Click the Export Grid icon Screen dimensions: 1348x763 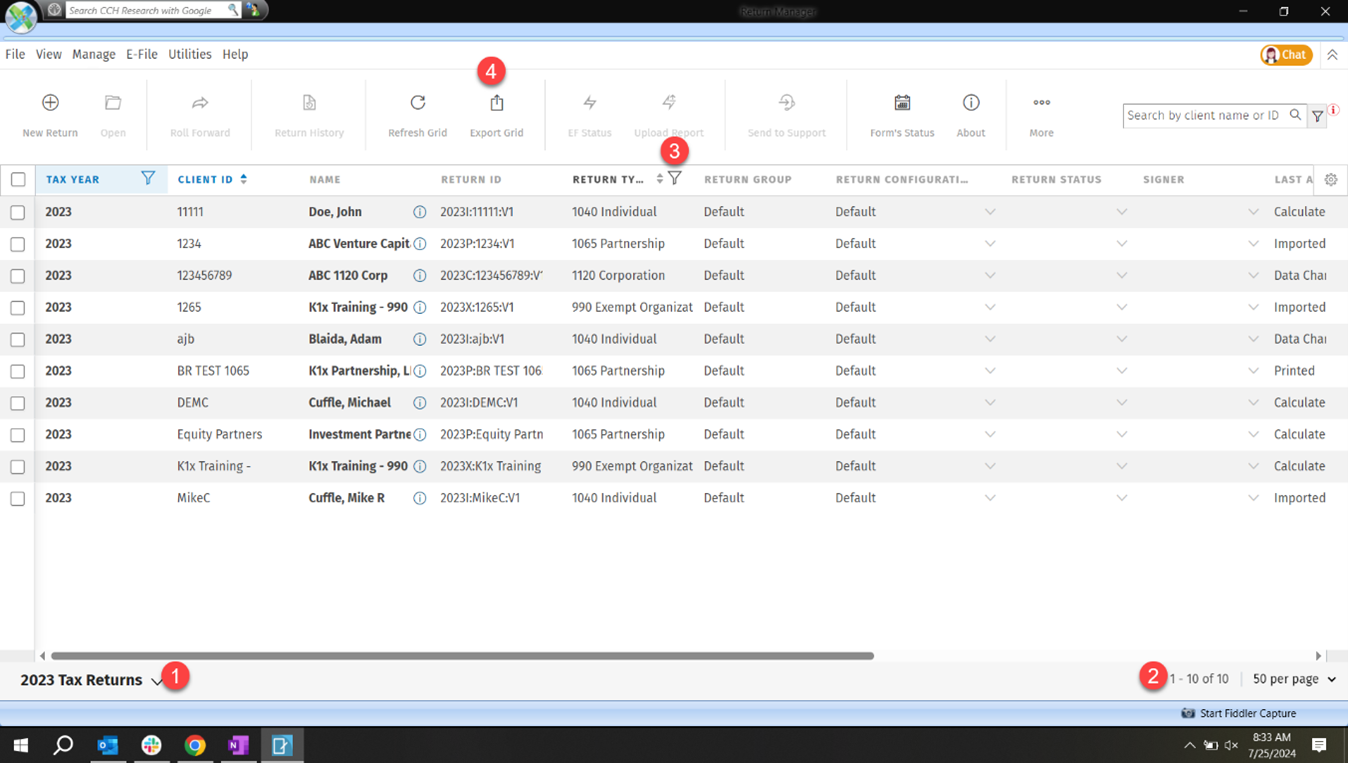(x=497, y=103)
